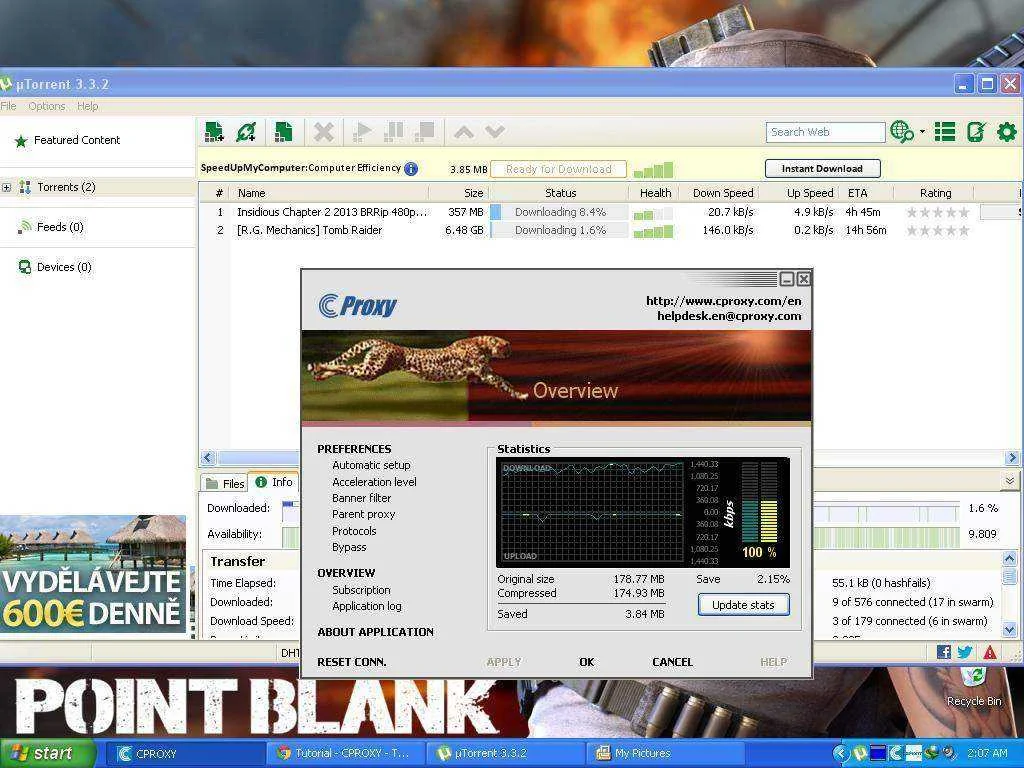
Task: Click the Update stats button
Action: pos(743,605)
